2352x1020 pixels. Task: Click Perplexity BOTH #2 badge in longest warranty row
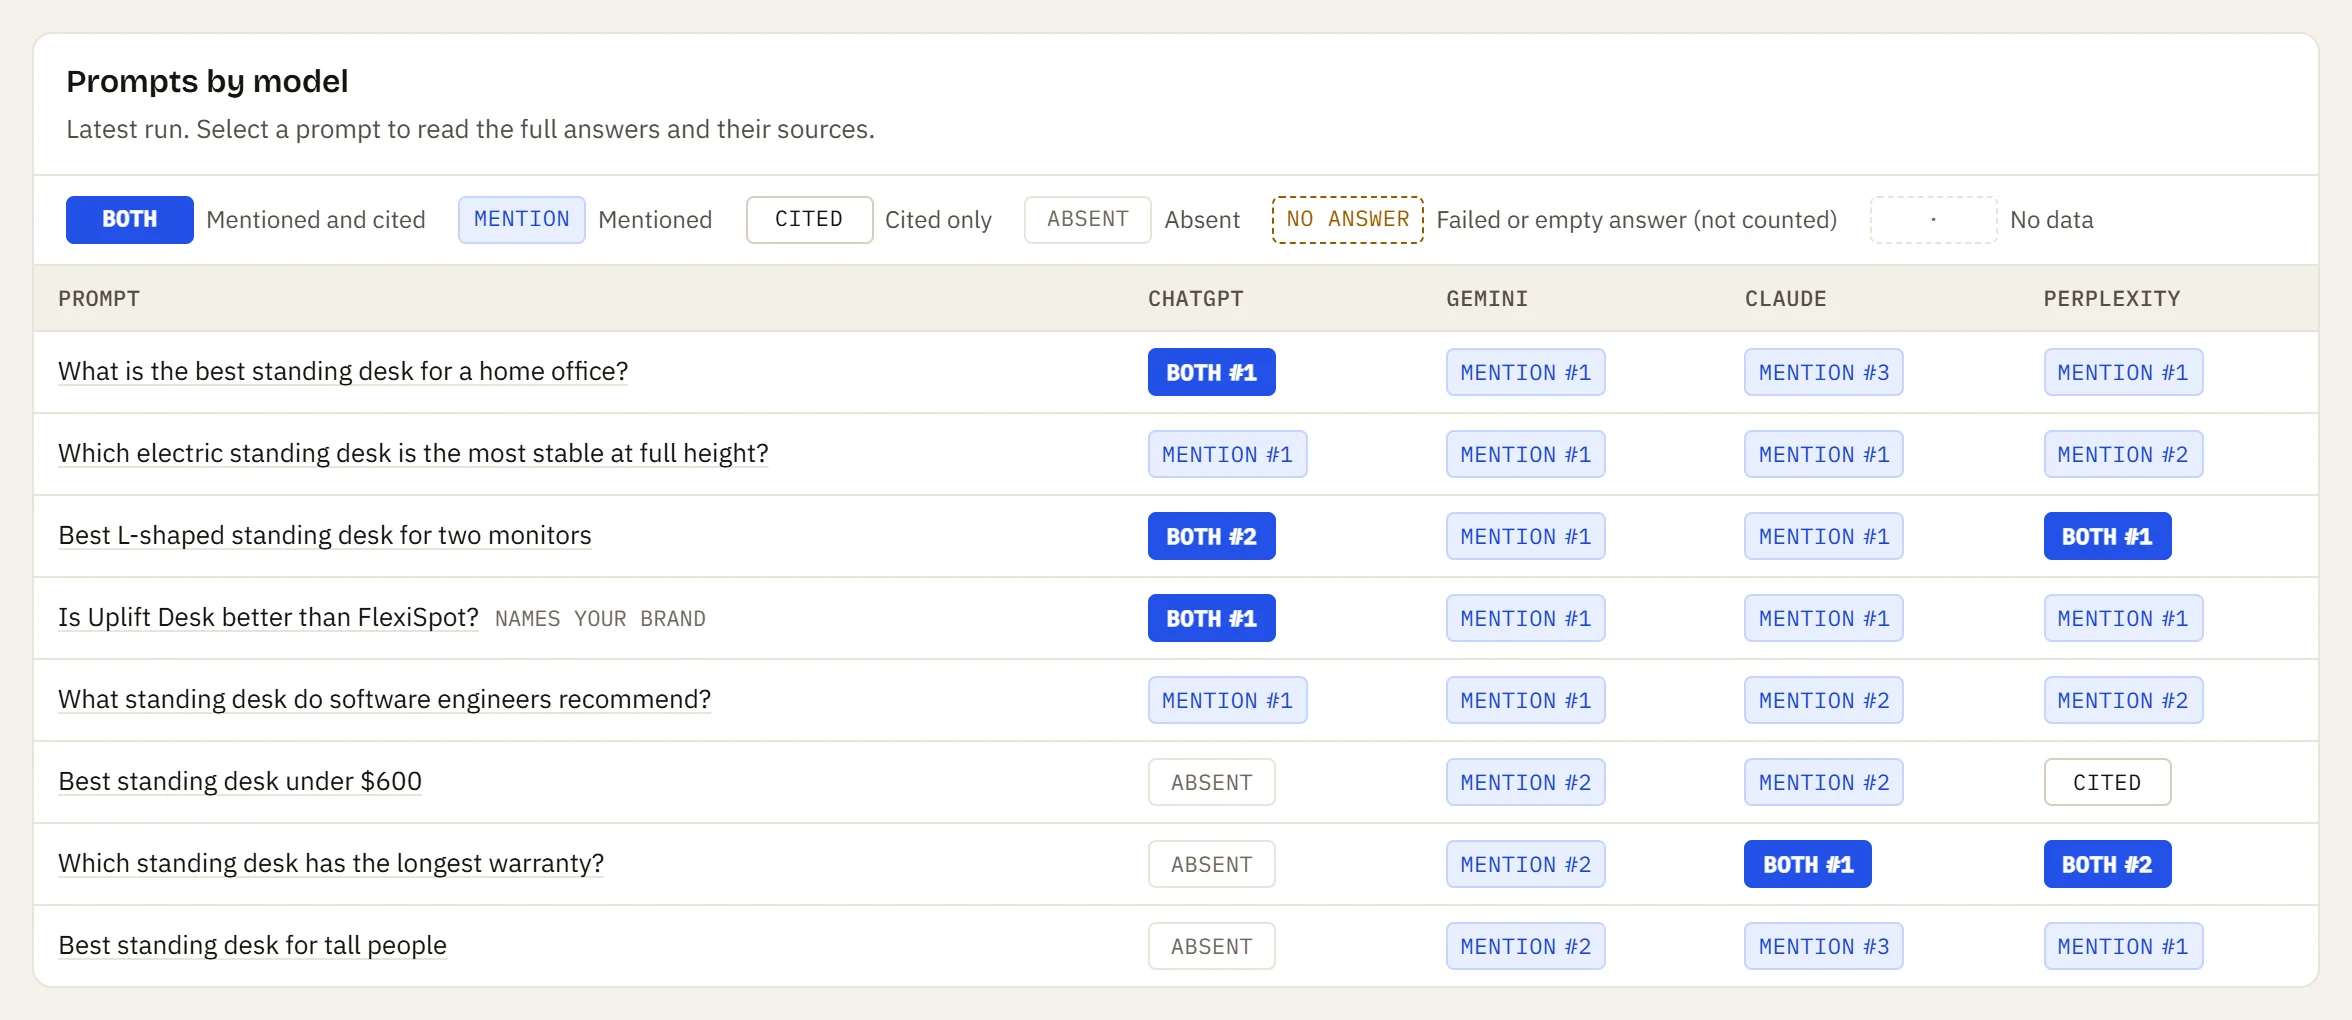pyautogui.click(x=2107, y=864)
